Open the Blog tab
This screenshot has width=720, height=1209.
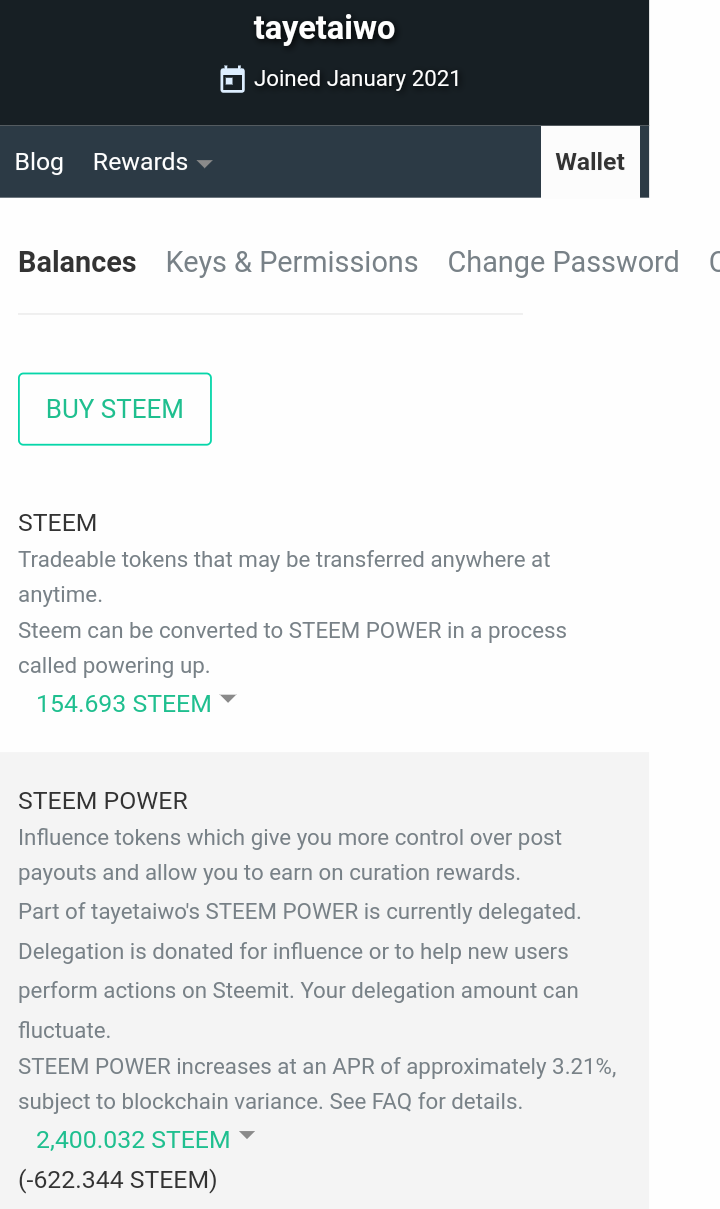39,162
